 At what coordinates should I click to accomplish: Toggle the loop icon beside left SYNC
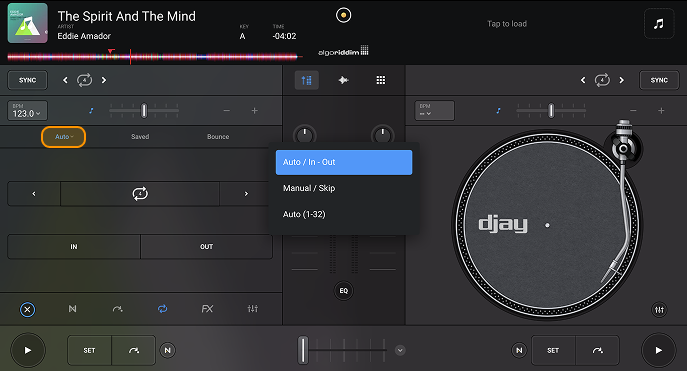pos(85,80)
